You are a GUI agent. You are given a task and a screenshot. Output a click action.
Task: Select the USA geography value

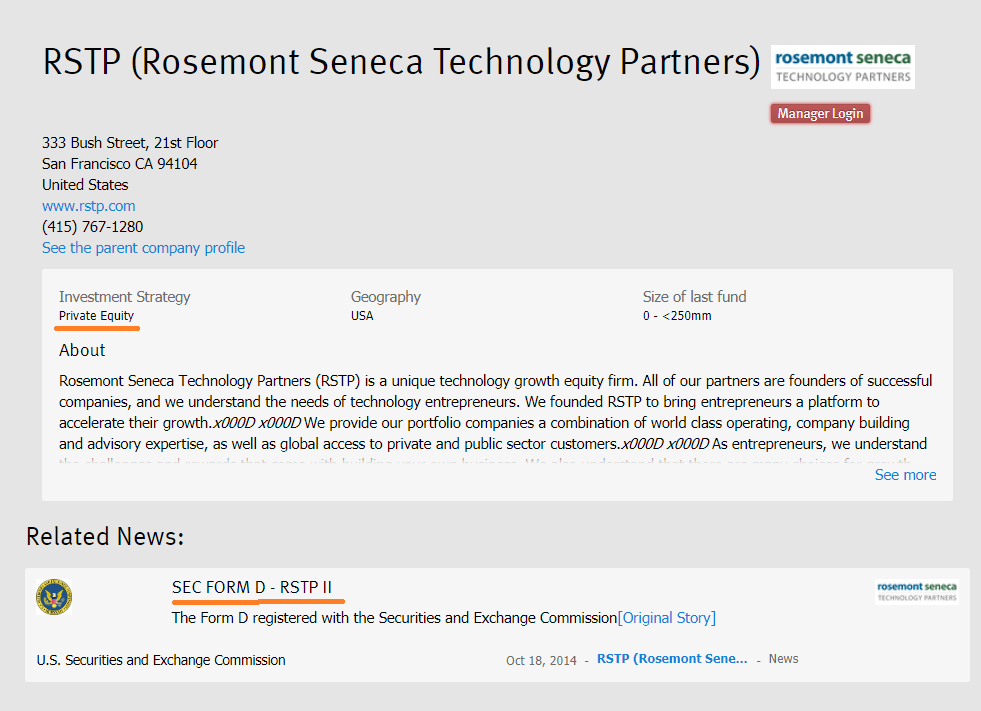(x=362, y=315)
